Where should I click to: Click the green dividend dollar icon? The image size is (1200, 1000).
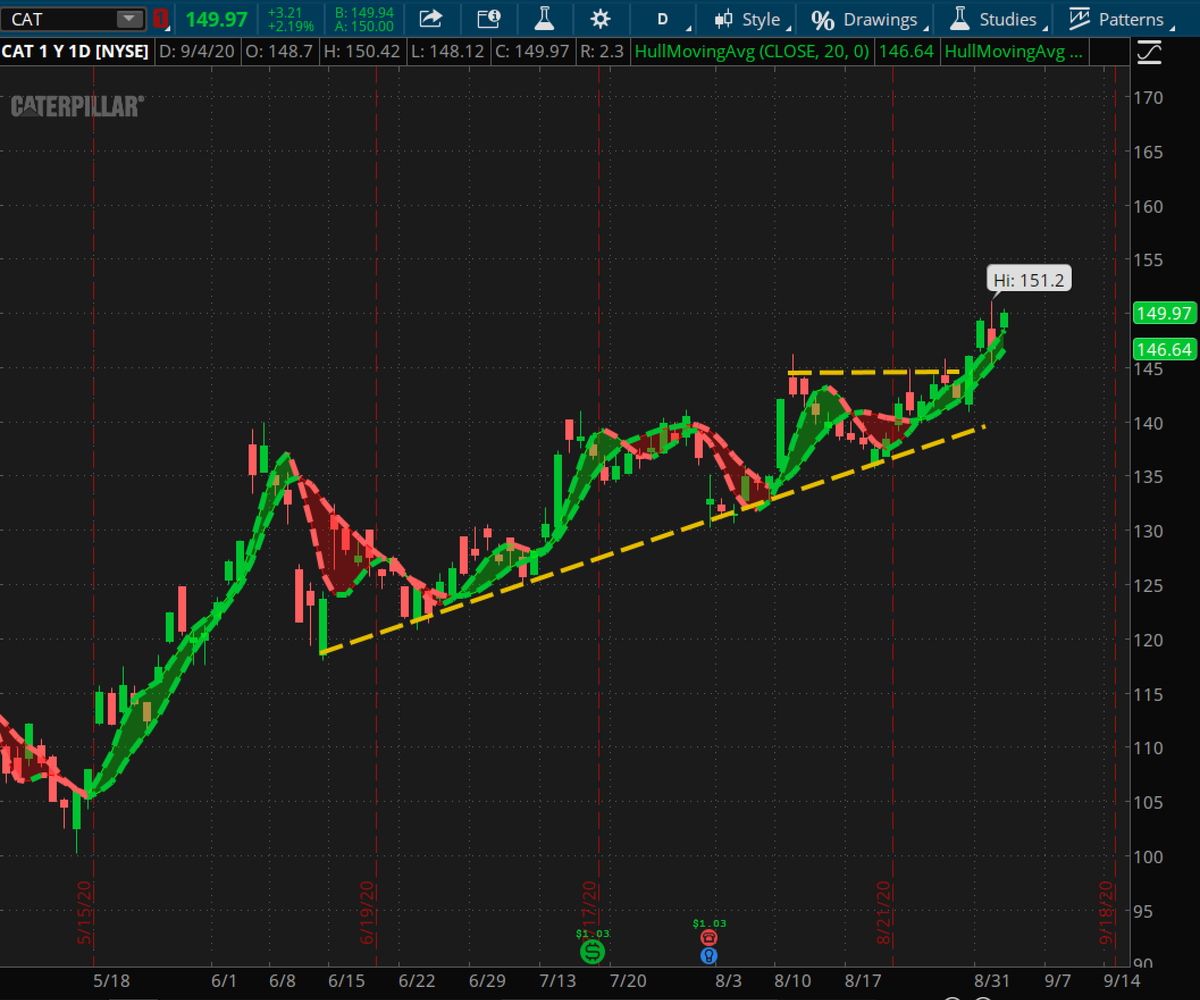(593, 953)
